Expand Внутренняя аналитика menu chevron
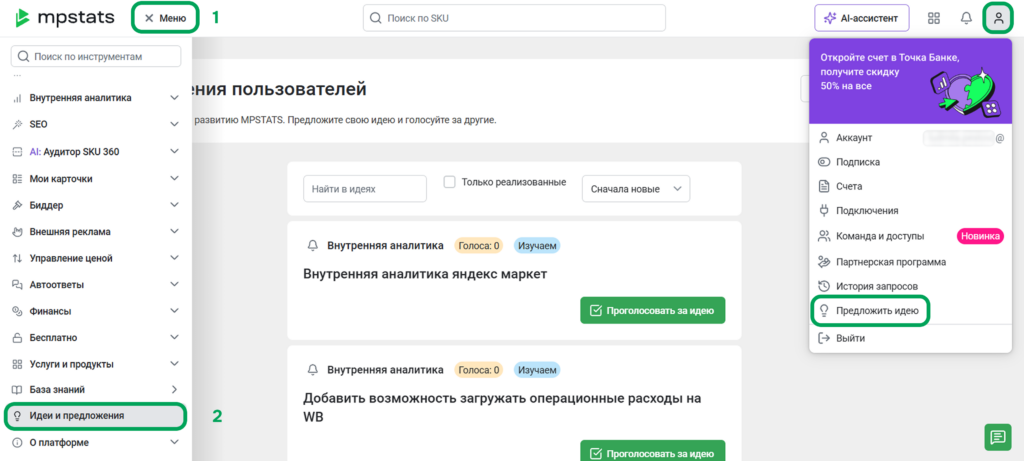This screenshot has width=1024, height=461. 174,98
